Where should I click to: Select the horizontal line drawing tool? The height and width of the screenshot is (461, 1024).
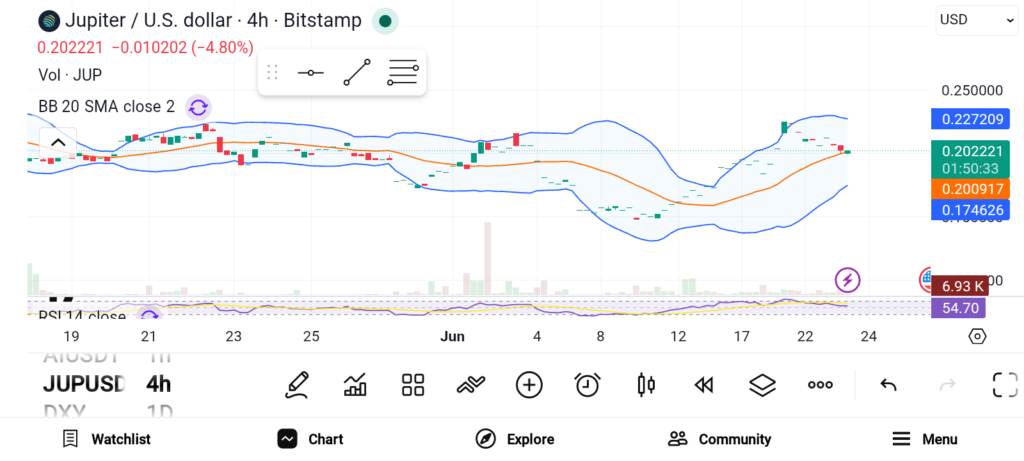click(x=310, y=72)
